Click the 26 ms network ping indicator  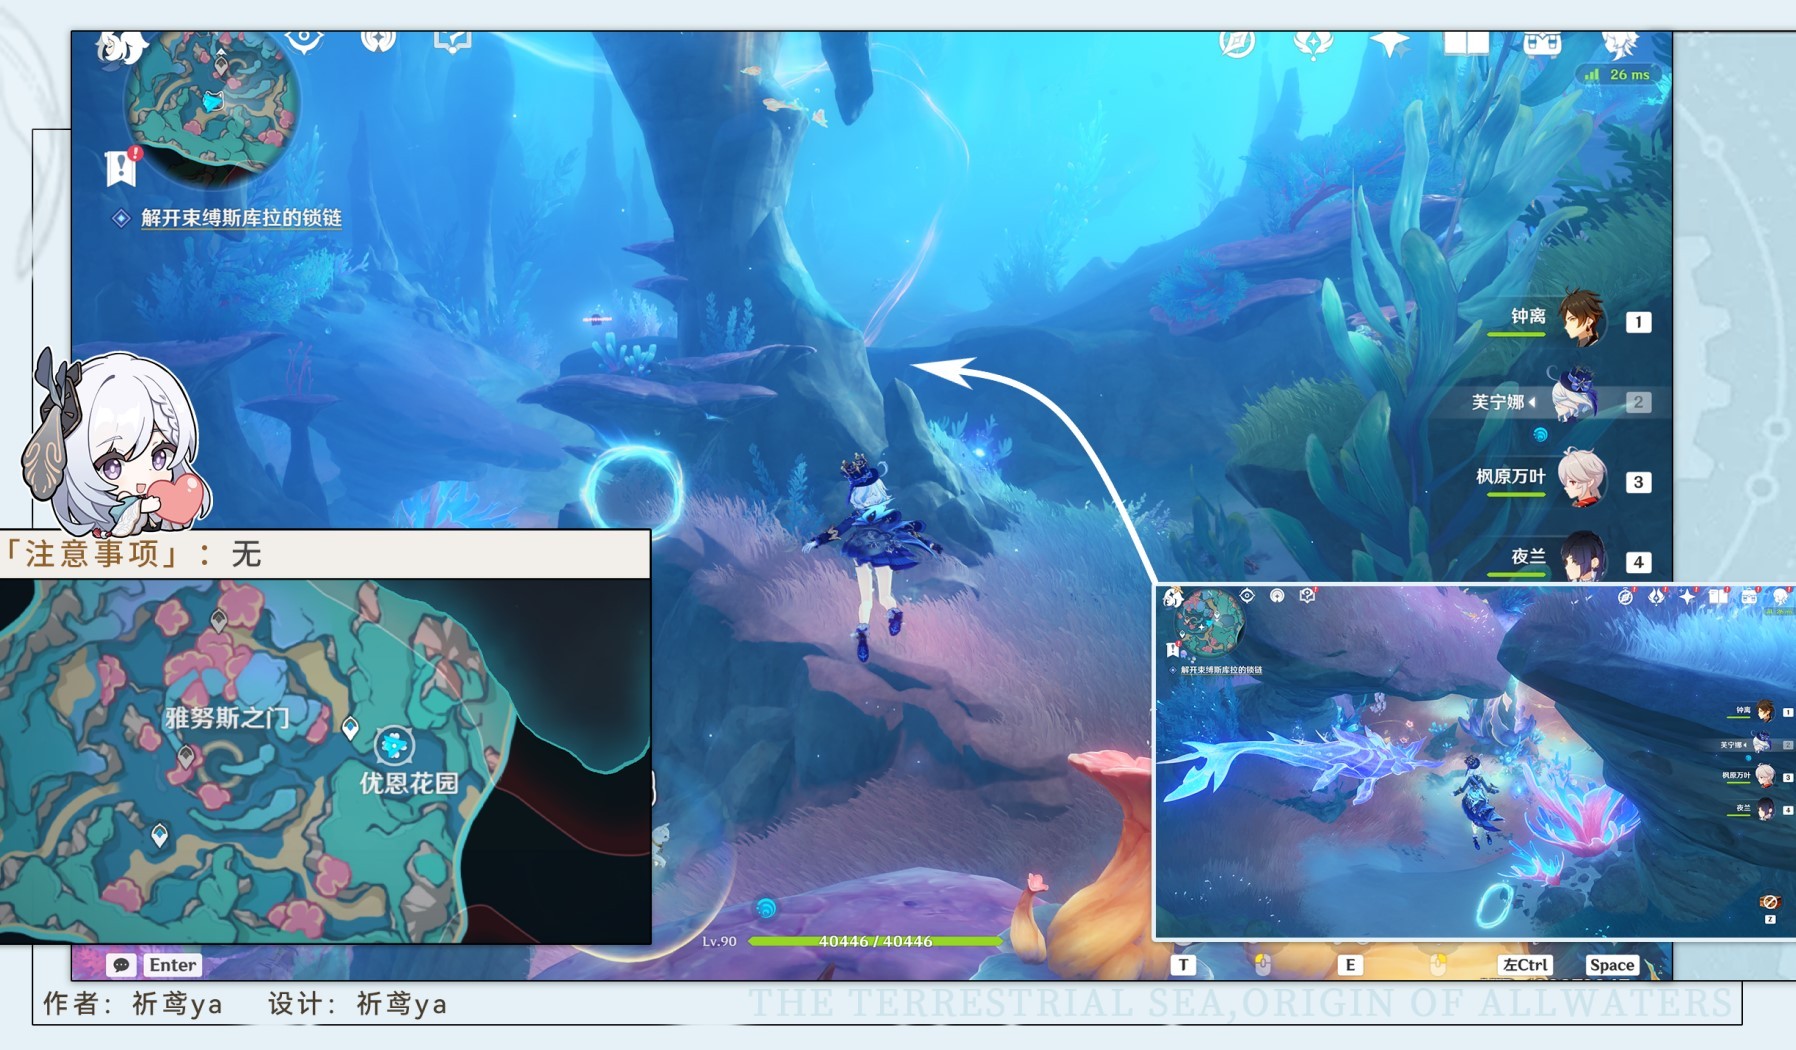click(x=1619, y=75)
